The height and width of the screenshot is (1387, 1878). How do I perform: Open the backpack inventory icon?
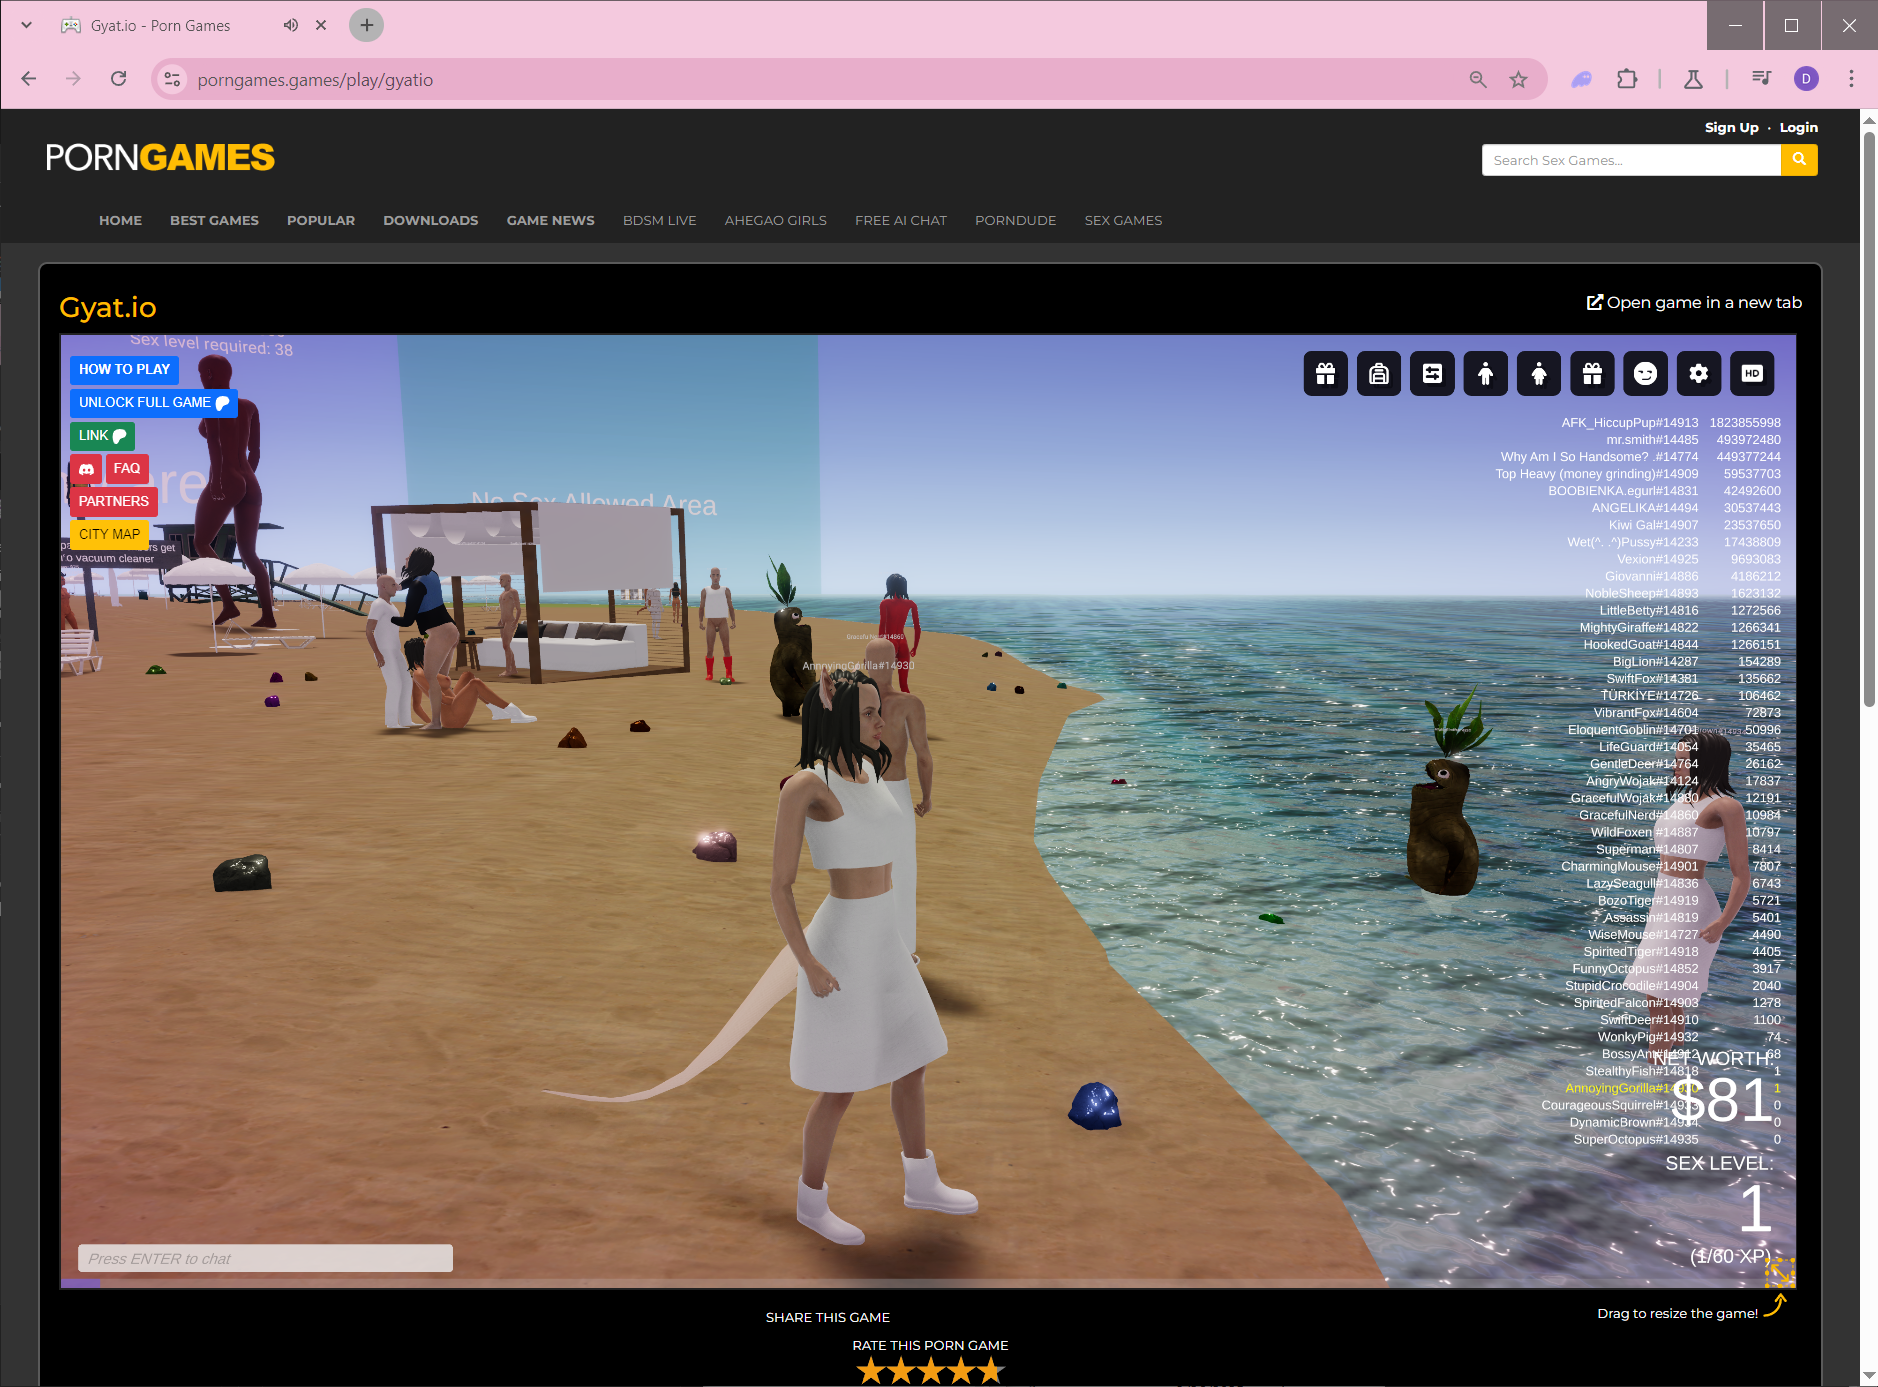(1379, 374)
